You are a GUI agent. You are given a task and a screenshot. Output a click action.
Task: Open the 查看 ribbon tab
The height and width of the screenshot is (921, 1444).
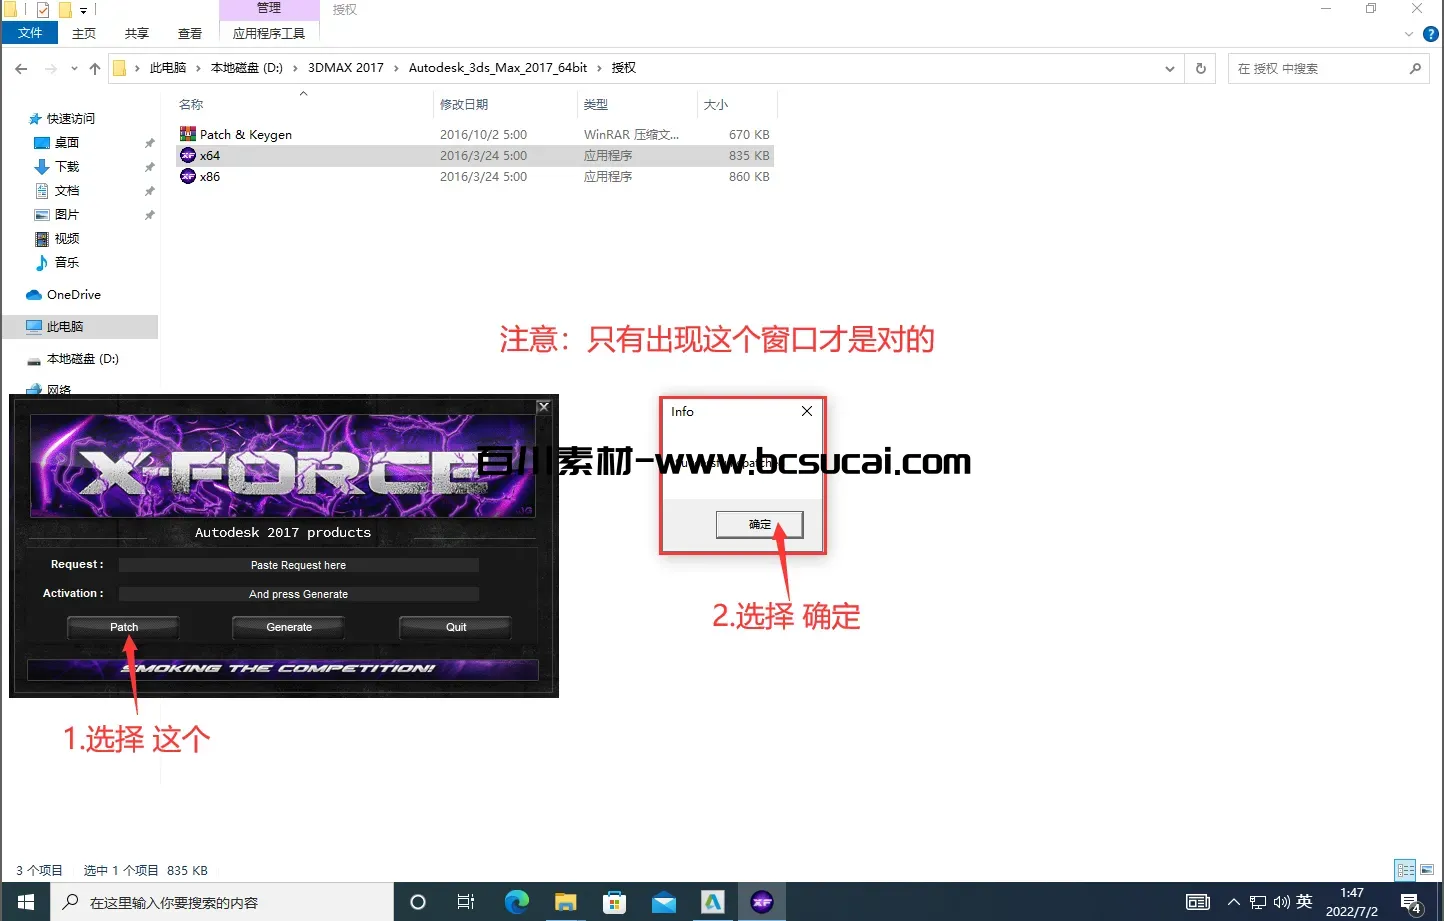click(x=190, y=33)
